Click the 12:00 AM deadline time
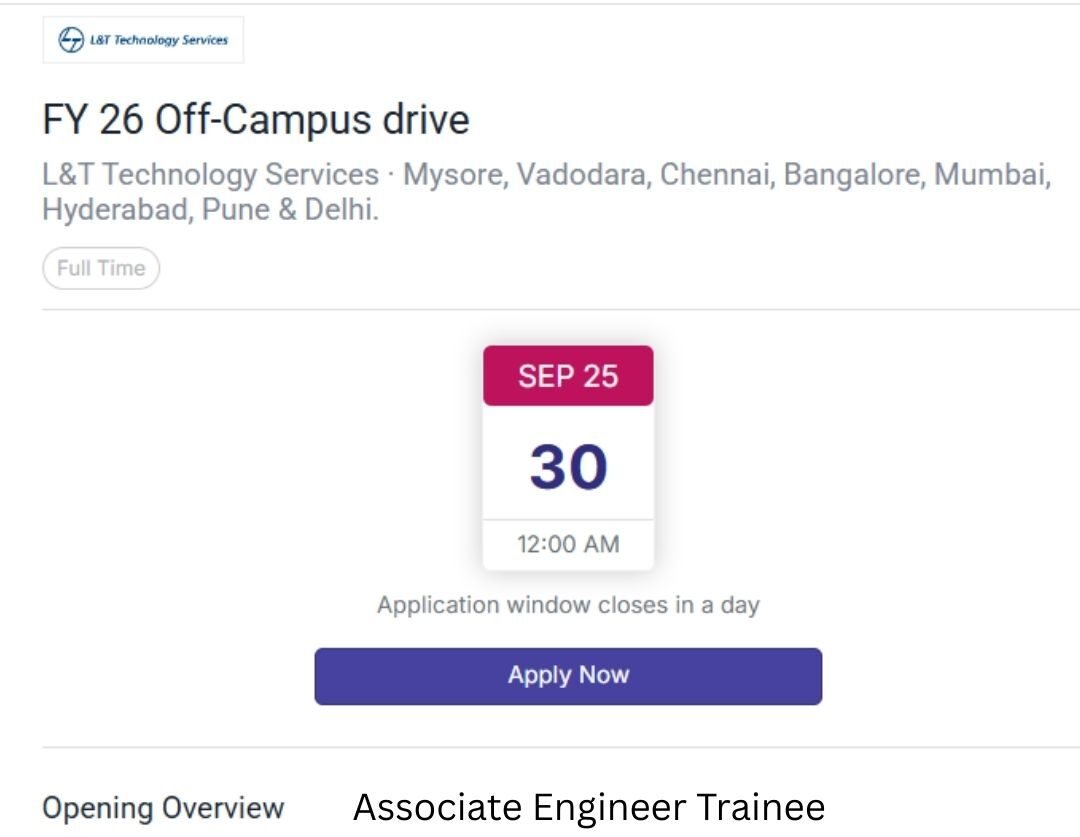This screenshot has height=837, width=1080. click(x=568, y=545)
